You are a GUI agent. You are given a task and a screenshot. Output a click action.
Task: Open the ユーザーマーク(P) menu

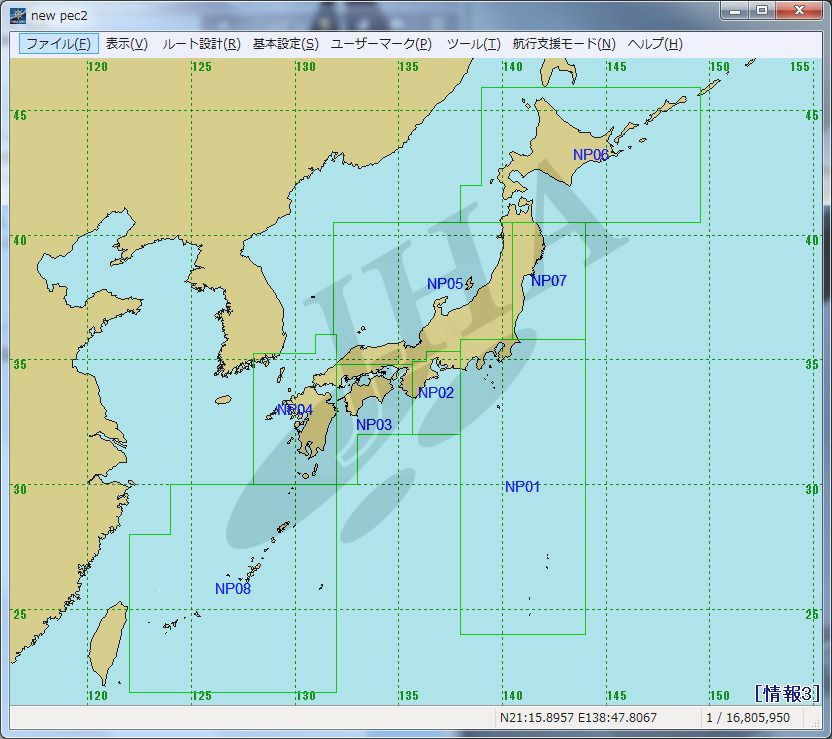coord(381,44)
